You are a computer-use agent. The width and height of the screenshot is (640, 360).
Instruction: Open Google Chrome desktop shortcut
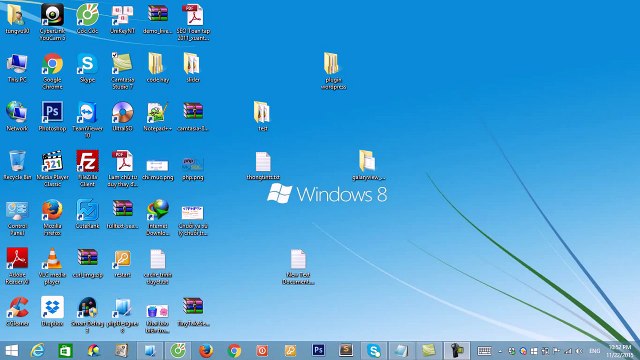click(52, 71)
